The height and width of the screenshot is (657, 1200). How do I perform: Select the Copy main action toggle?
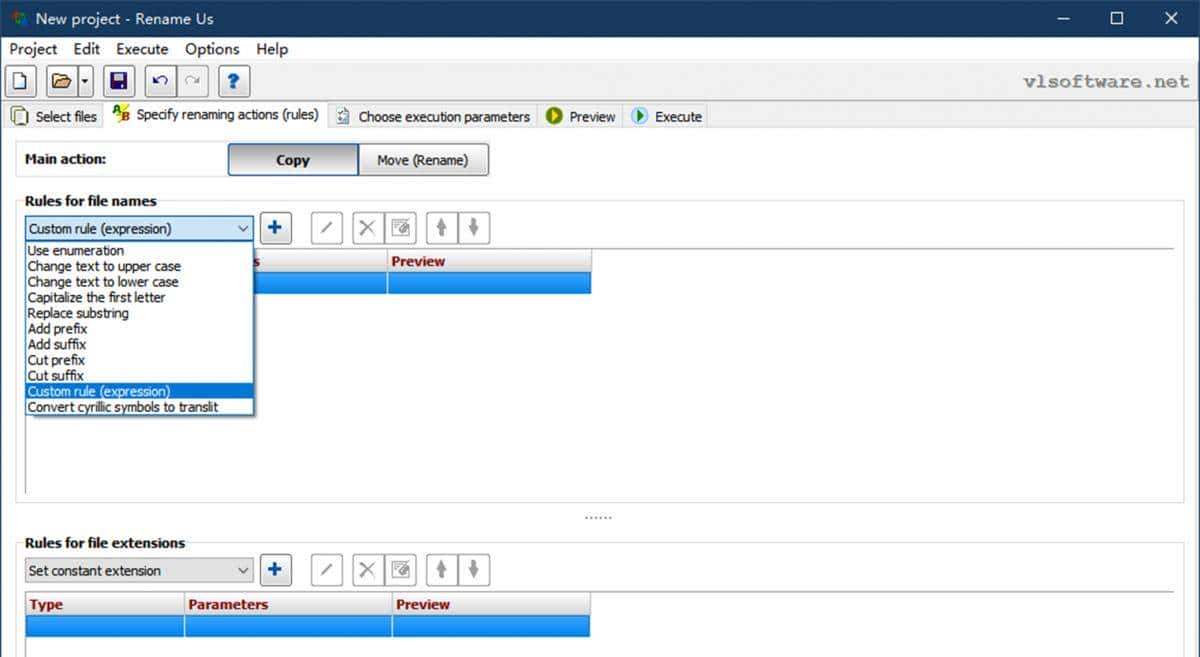pyautogui.click(x=292, y=160)
